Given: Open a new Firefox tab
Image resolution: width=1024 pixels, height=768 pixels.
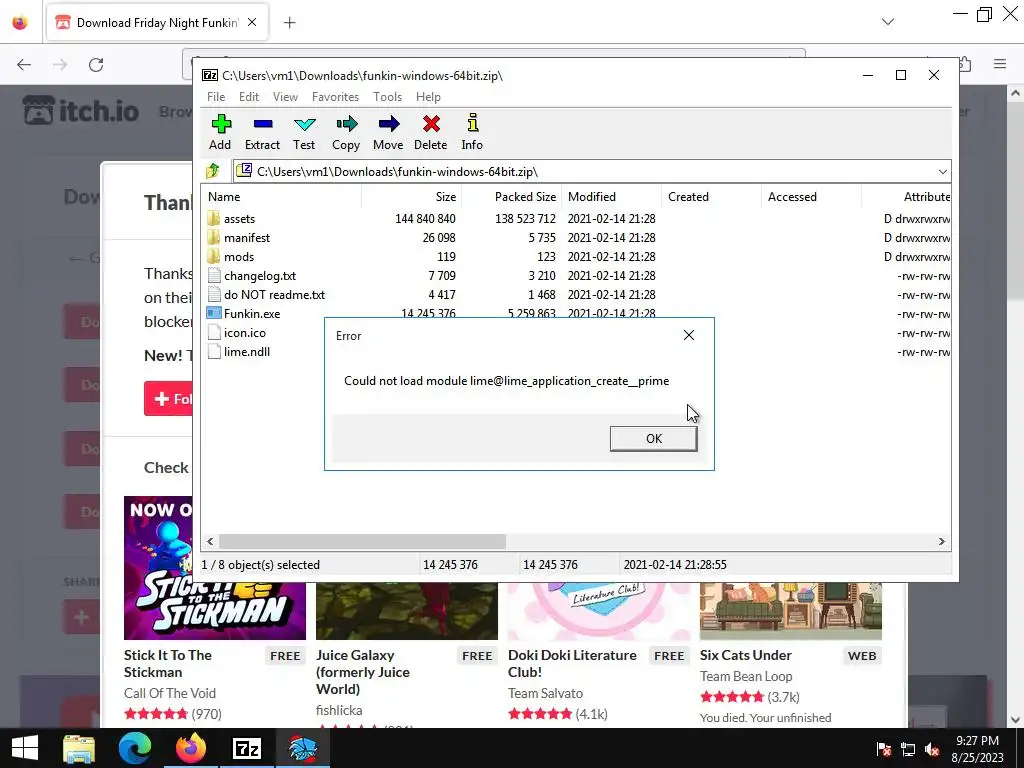Looking at the screenshot, I should (289, 23).
